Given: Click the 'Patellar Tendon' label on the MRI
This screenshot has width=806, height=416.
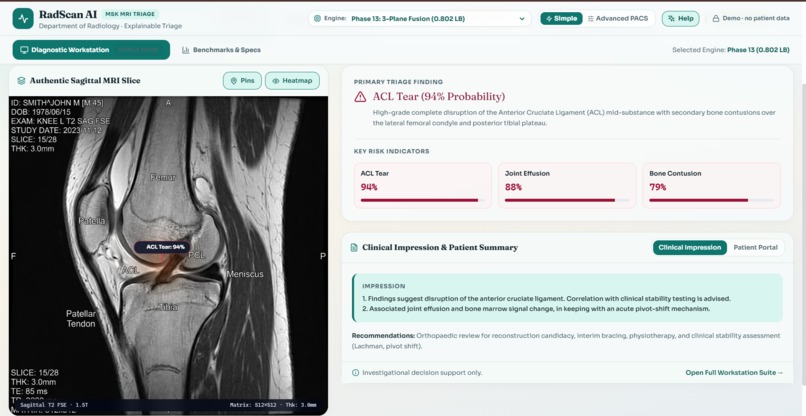Looking at the screenshot, I should [81, 318].
